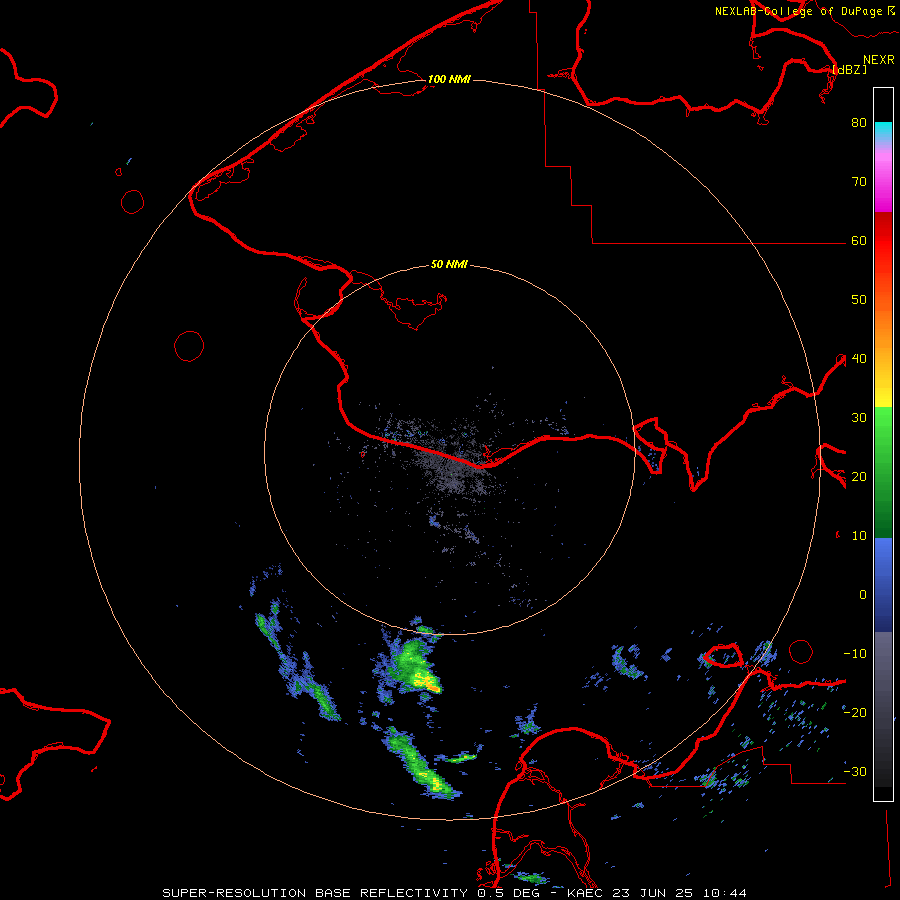Click the -20 value on the dBZ scale
The height and width of the screenshot is (900, 900).
(855, 712)
